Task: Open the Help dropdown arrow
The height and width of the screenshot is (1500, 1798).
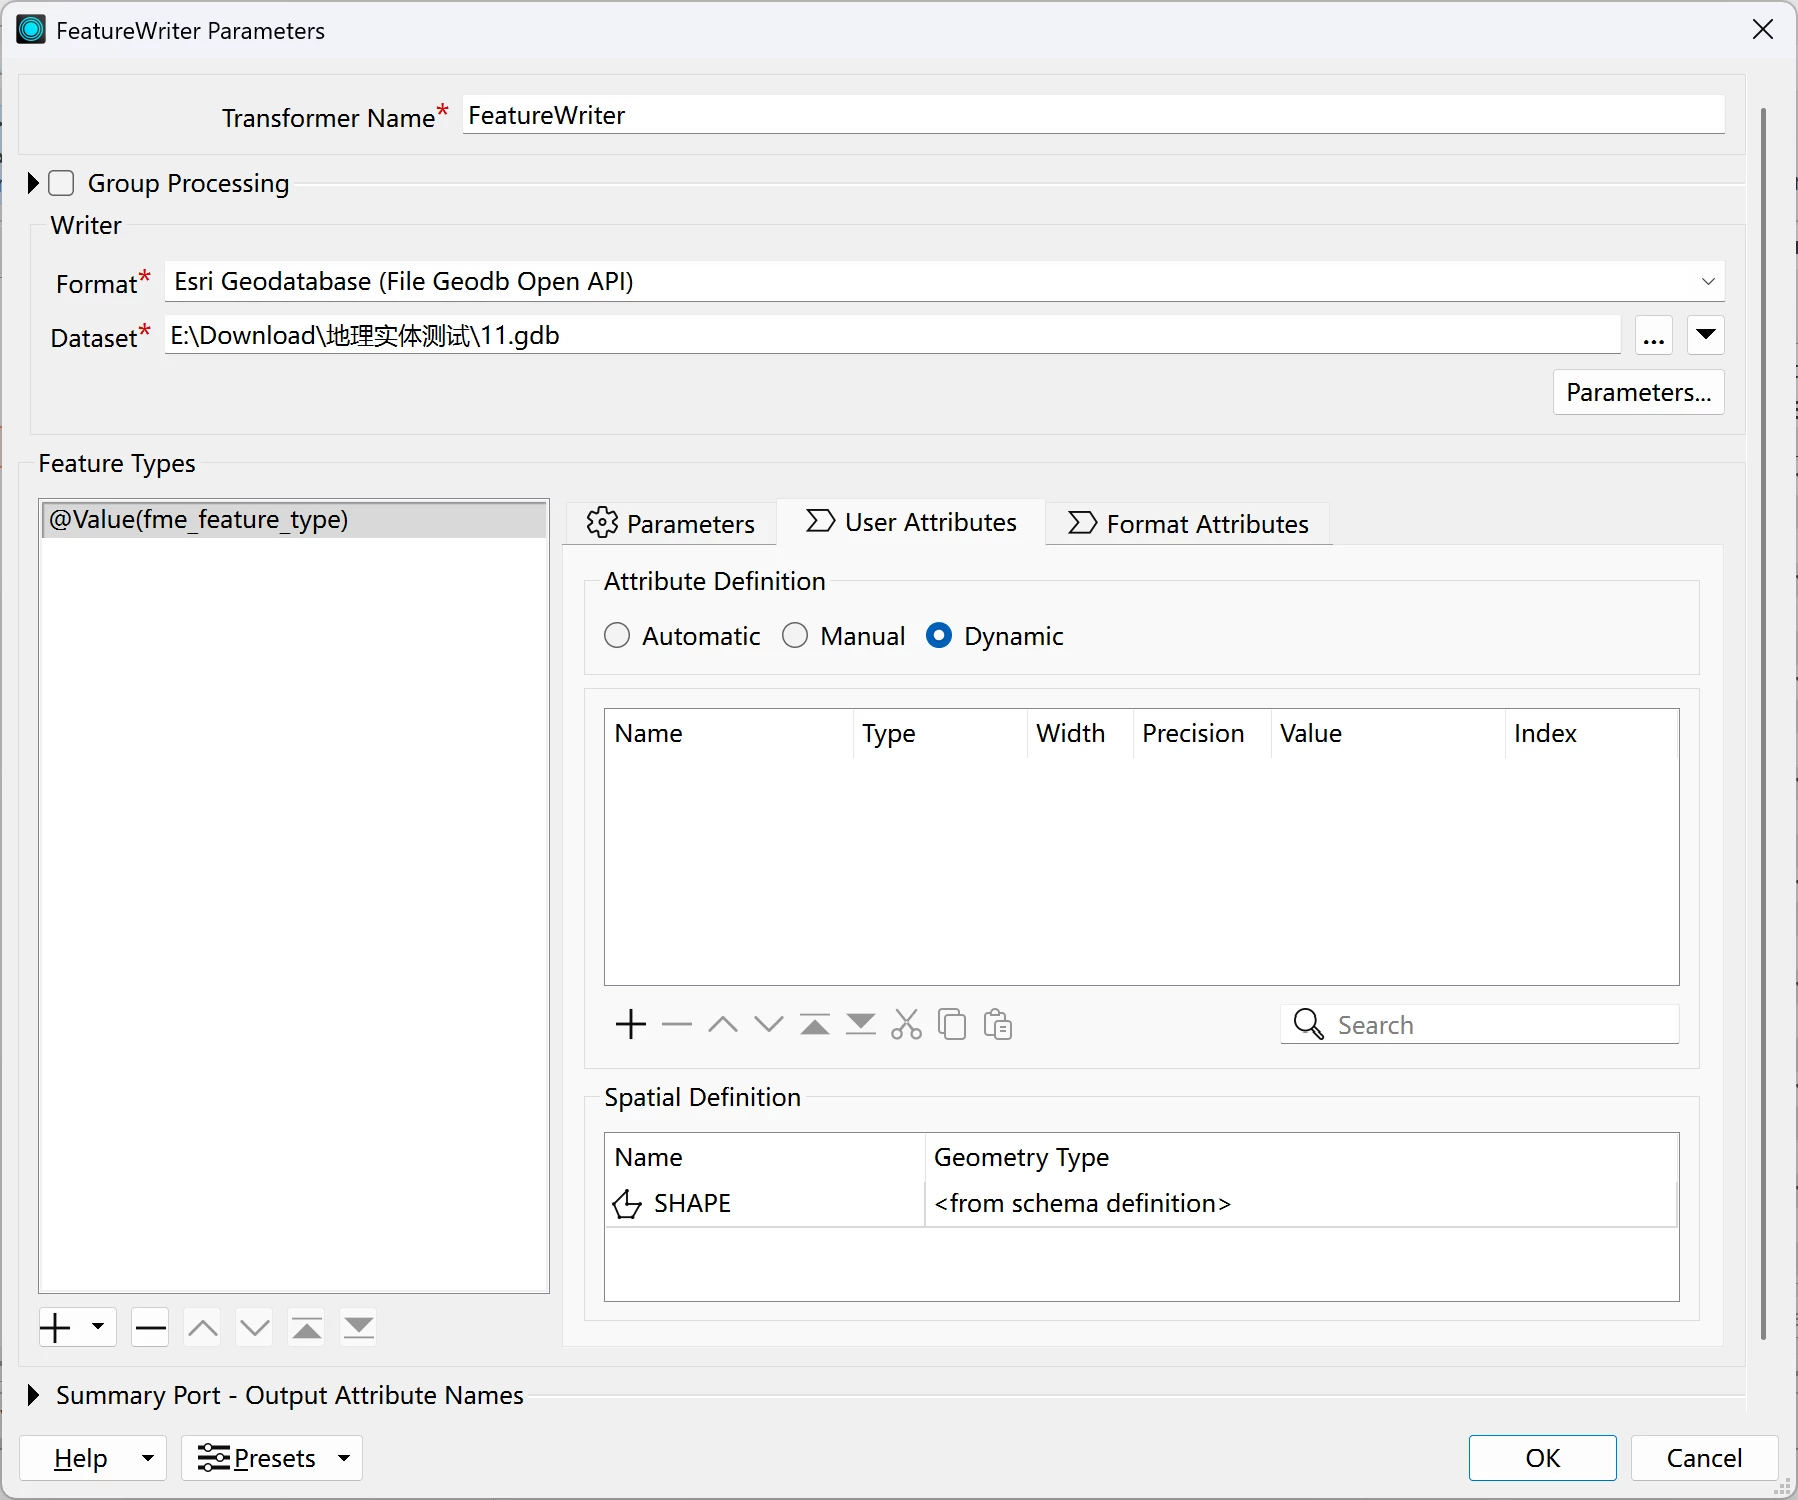Action: pyautogui.click(x=148, y=1458)
